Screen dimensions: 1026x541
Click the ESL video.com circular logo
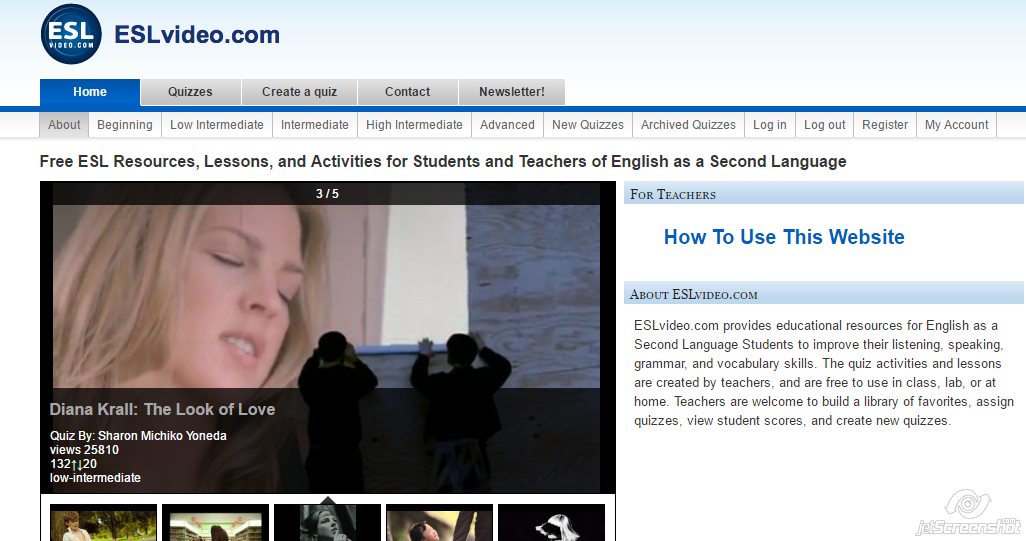click(x=71, y=34)
